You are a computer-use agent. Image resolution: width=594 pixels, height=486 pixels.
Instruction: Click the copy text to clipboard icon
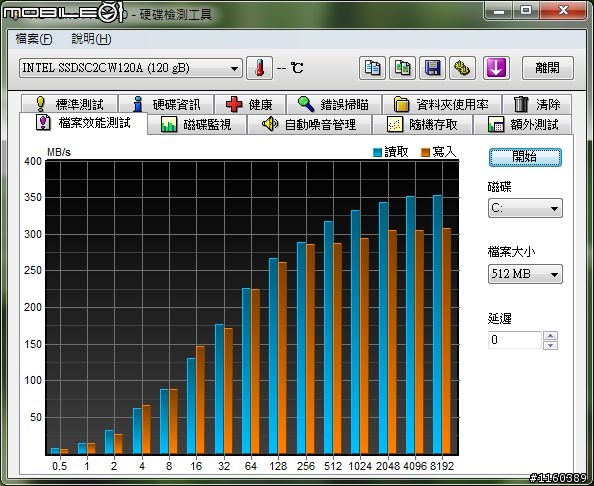click(x=372, y=68)
